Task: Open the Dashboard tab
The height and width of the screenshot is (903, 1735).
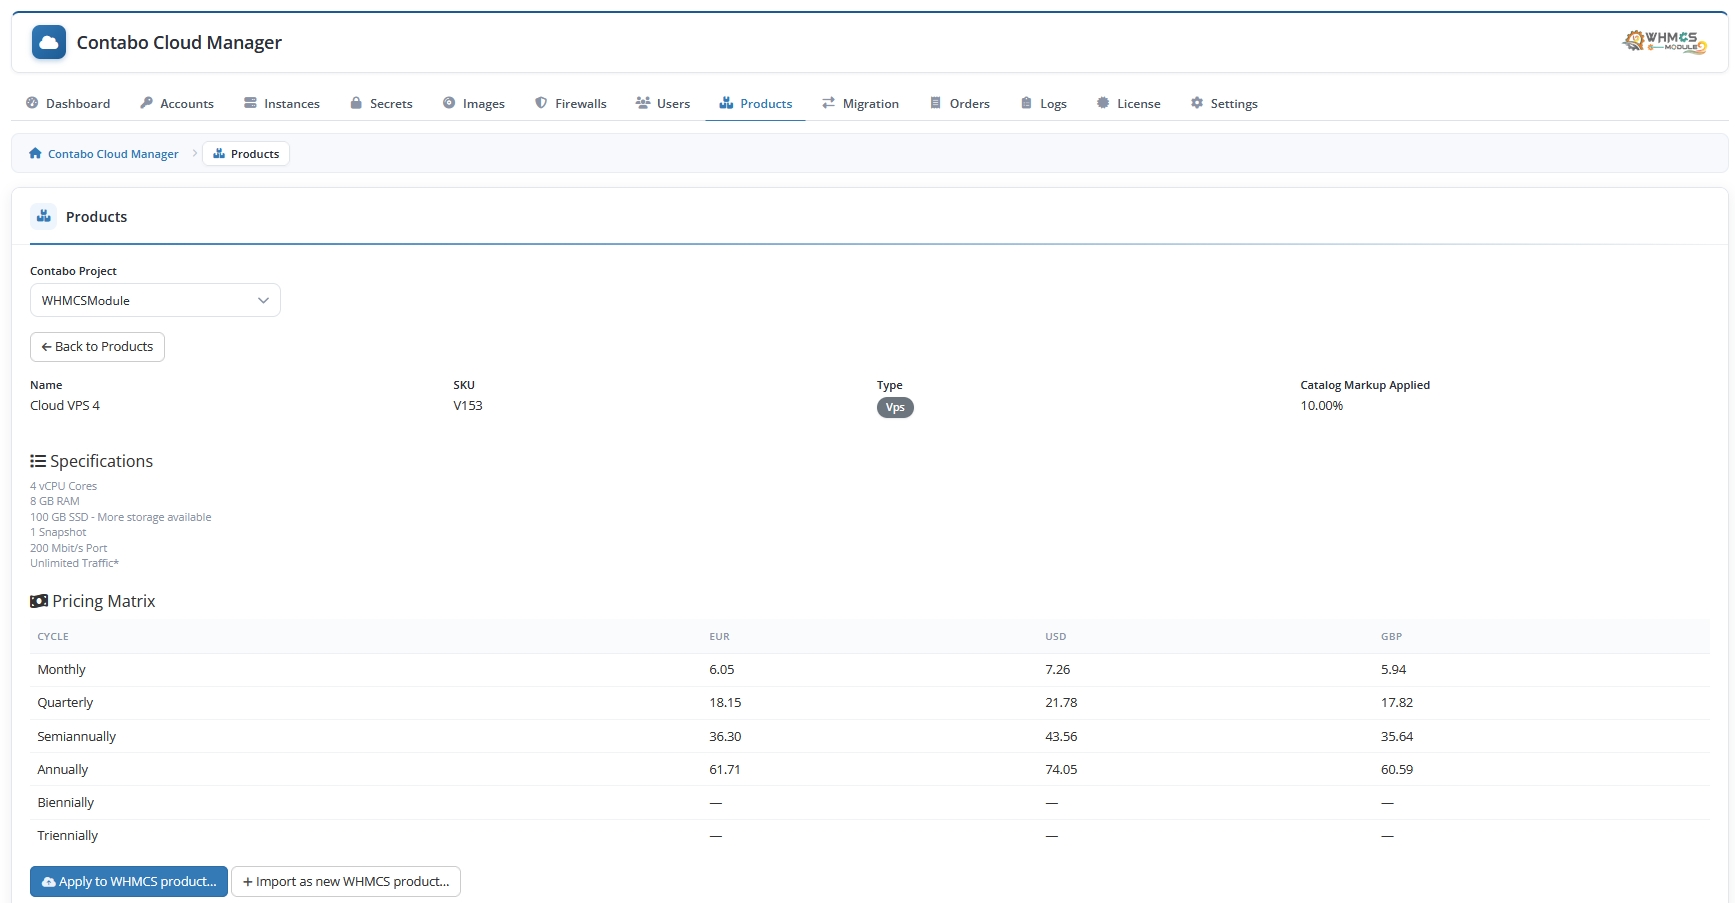Action: tap(68, 103)
